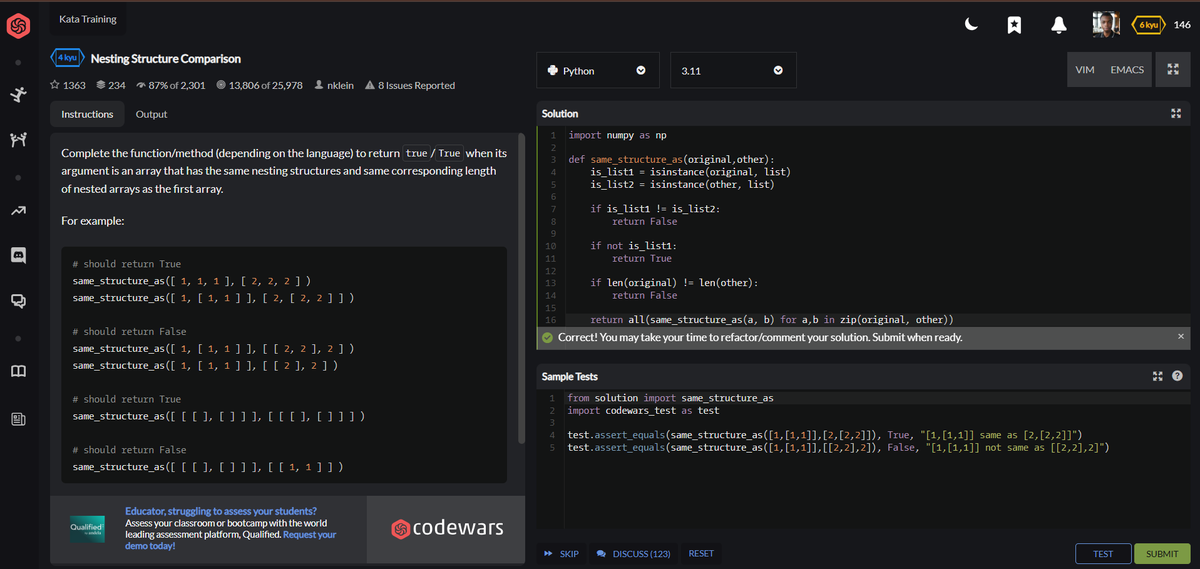Click the Qualified ad logo
Screen dimensions: 1200x569
click(87, 527)
